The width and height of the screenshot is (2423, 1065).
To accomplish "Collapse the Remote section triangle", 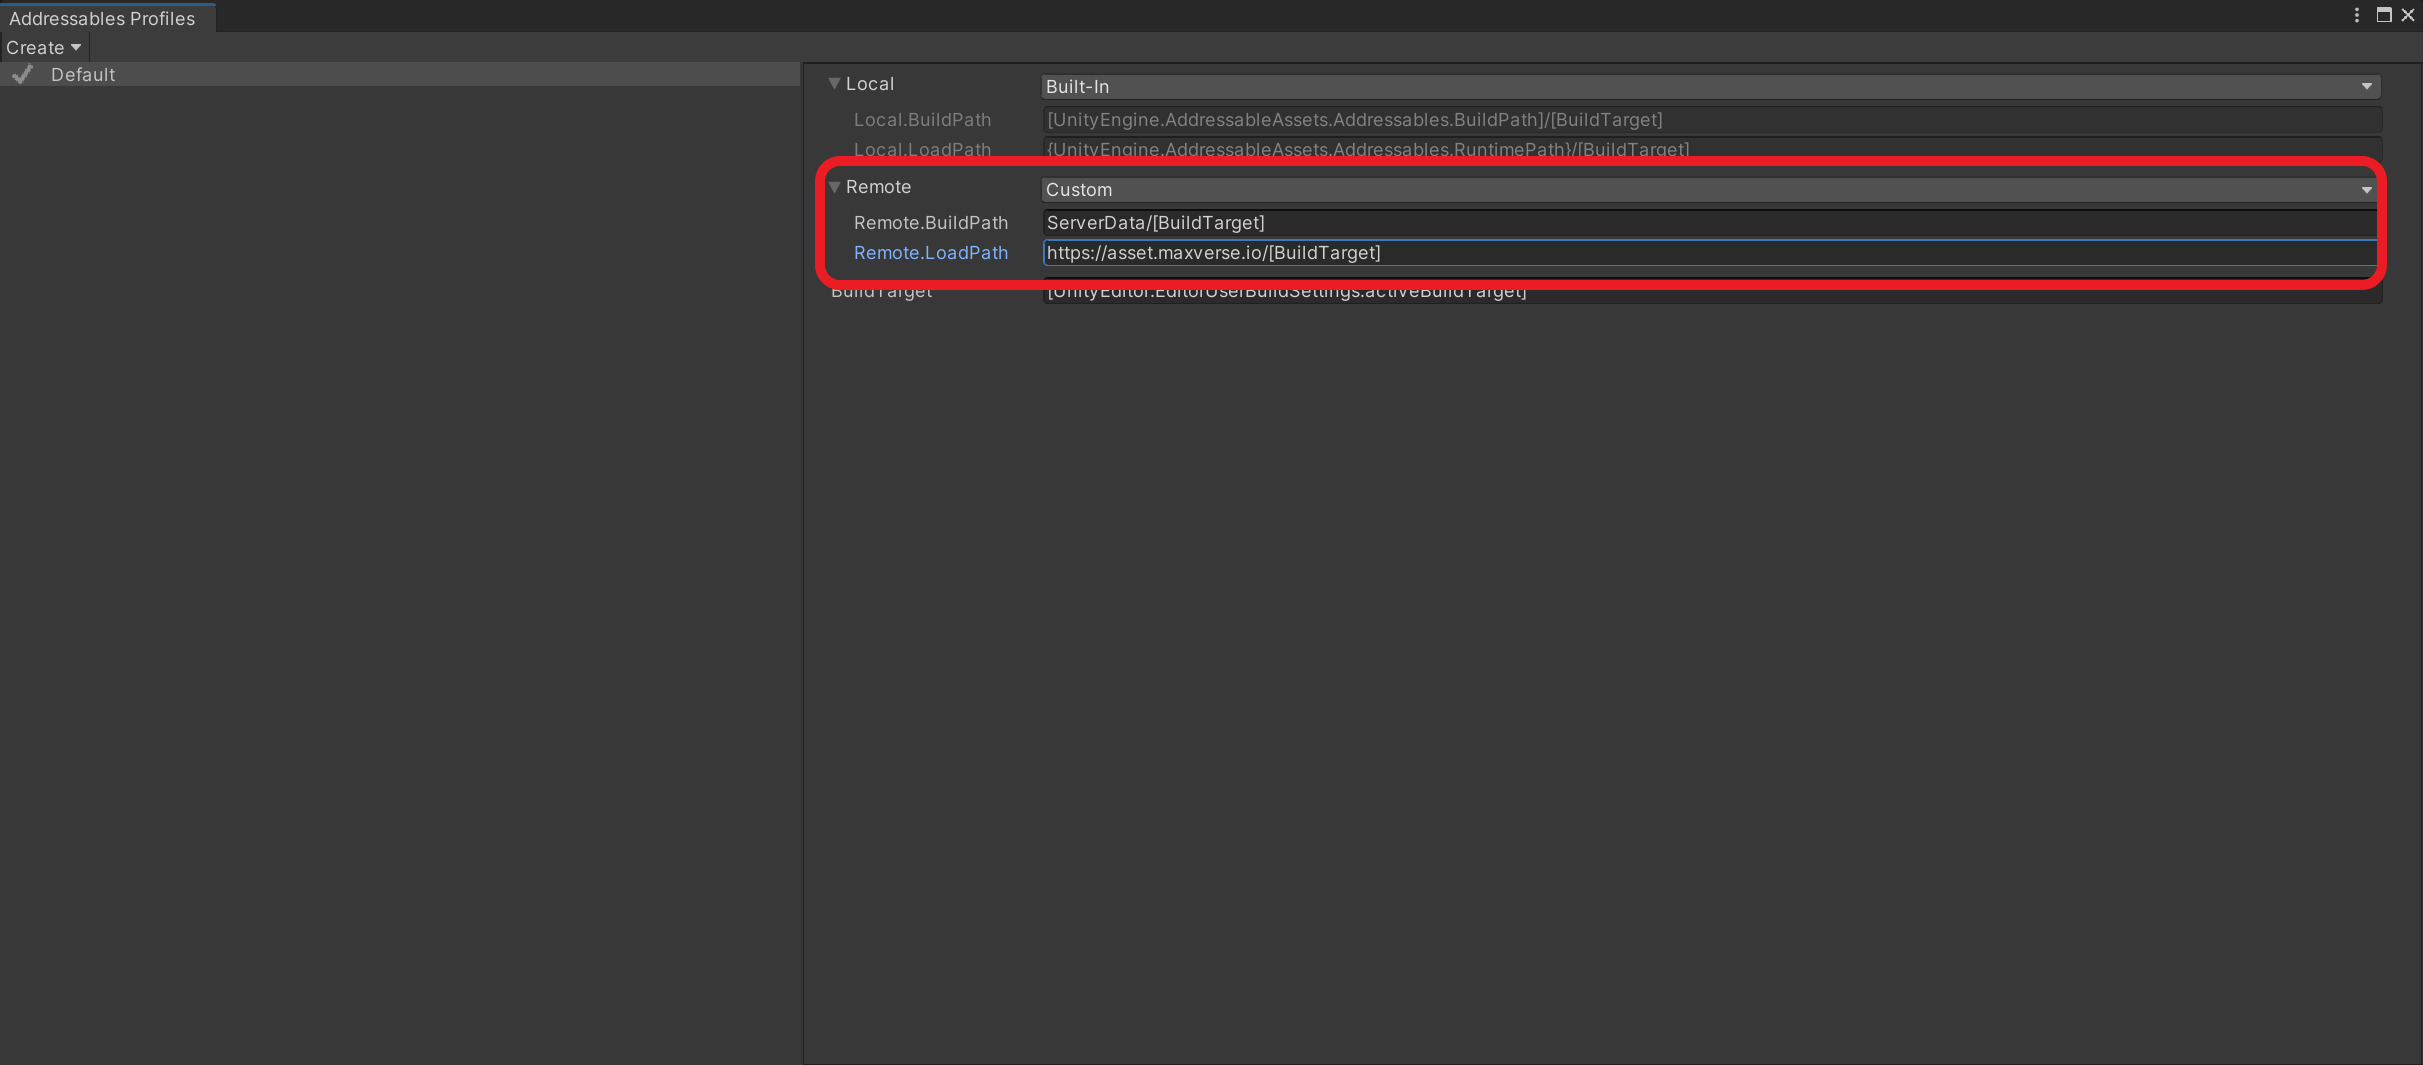I will coord(834,187).
